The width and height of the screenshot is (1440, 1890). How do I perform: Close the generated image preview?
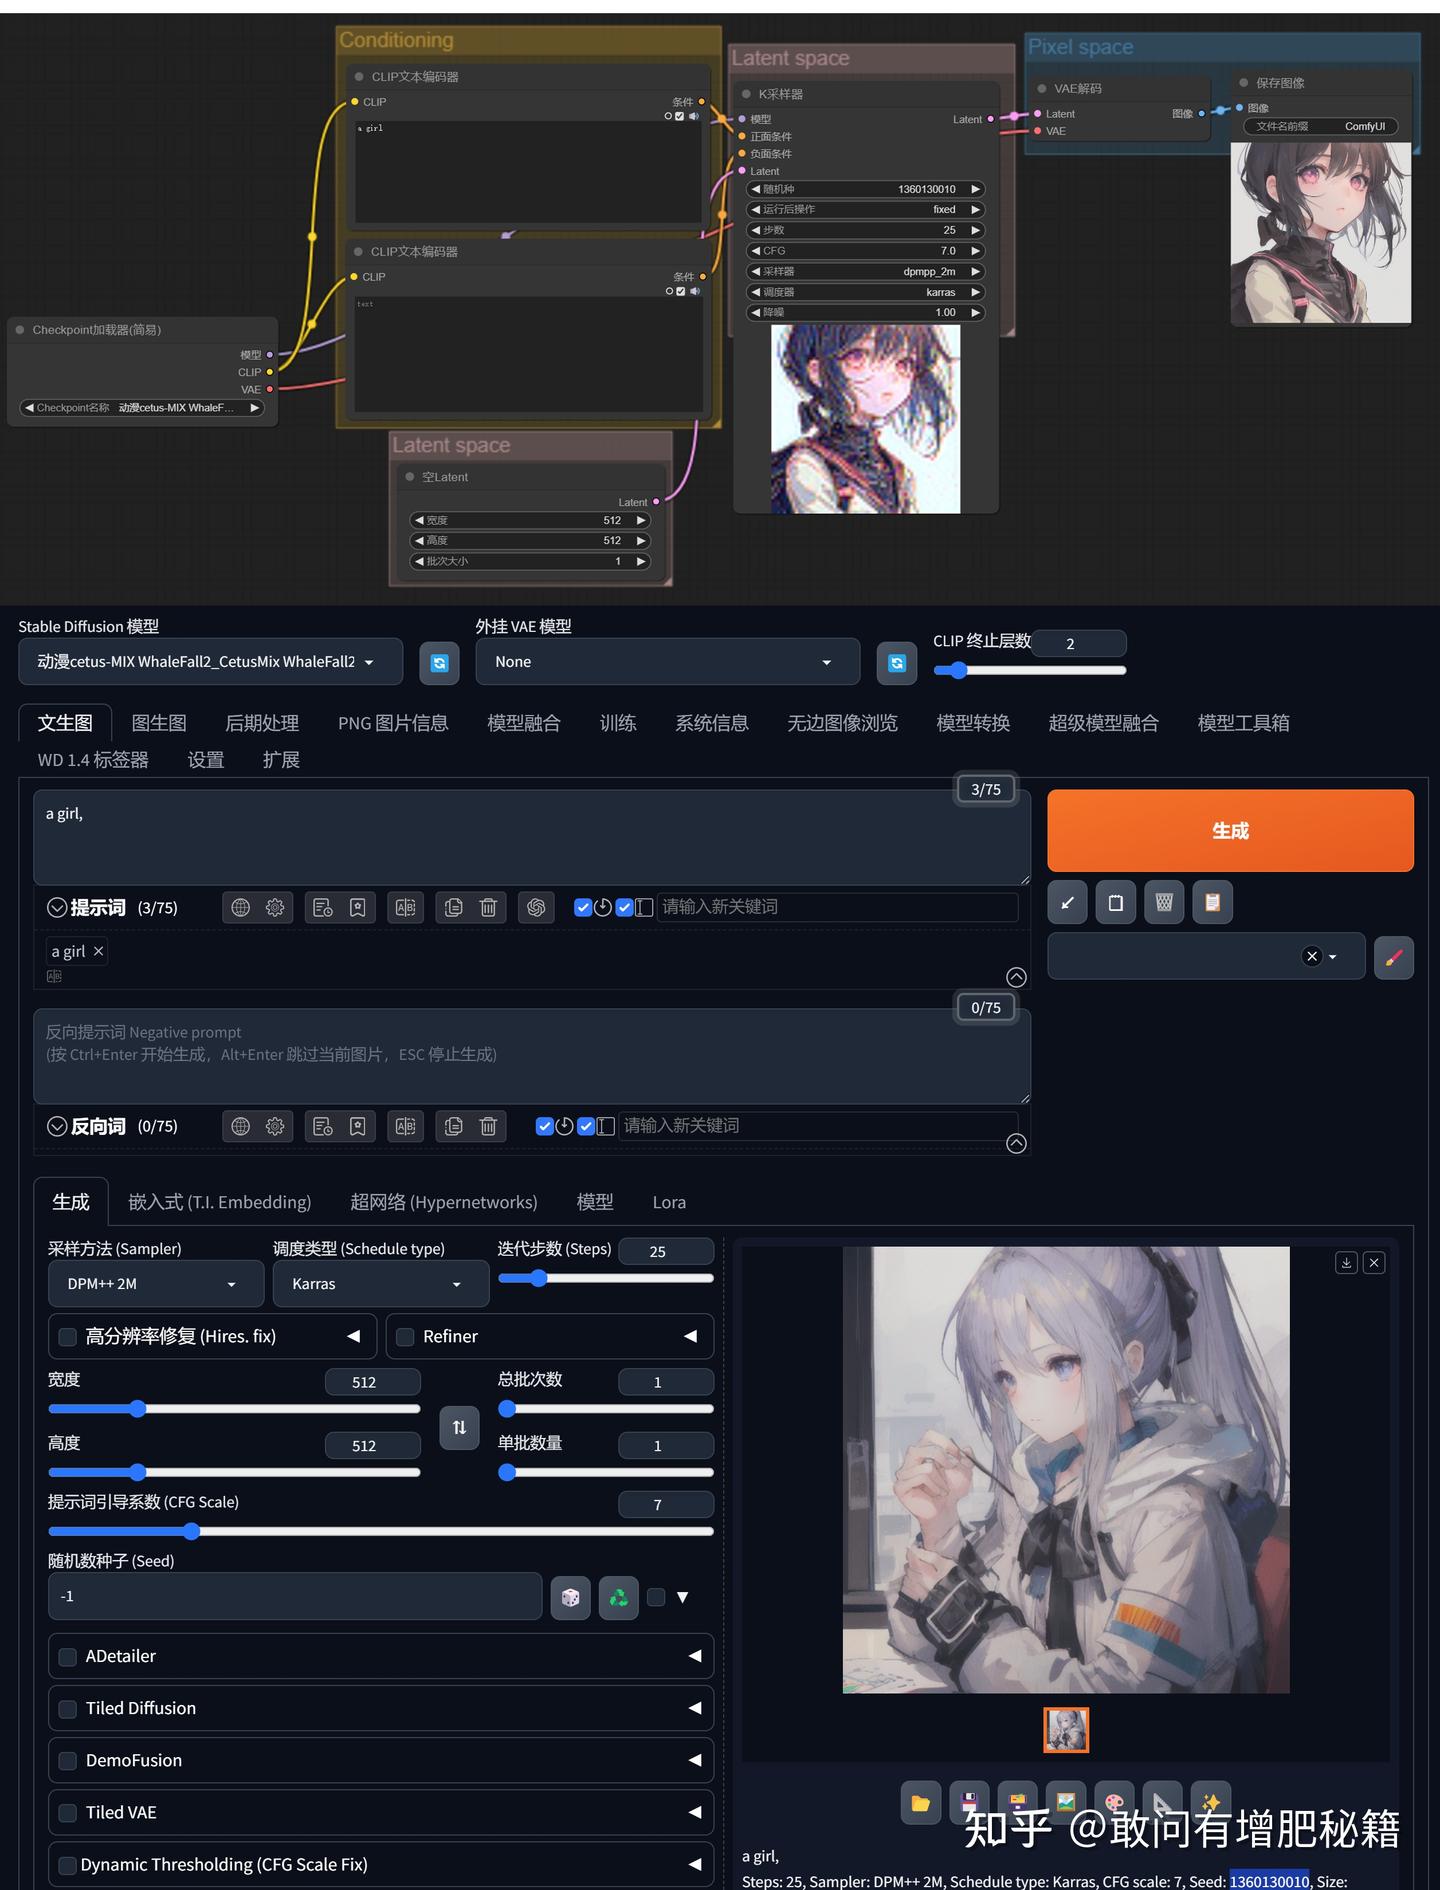(x=1374, y=1263)
